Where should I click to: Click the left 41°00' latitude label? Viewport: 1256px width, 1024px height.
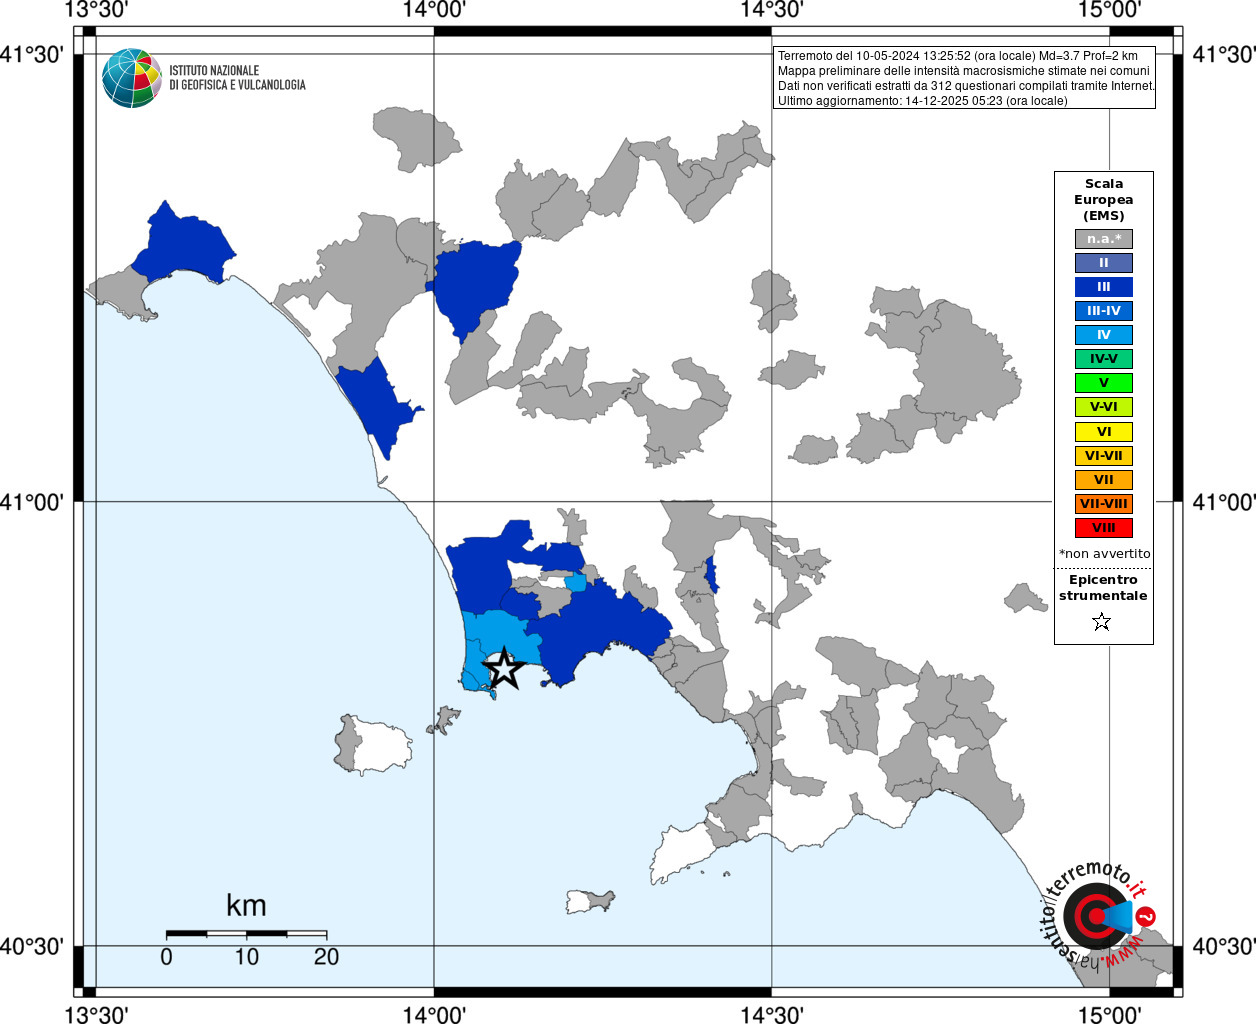(x=32, y=502)
